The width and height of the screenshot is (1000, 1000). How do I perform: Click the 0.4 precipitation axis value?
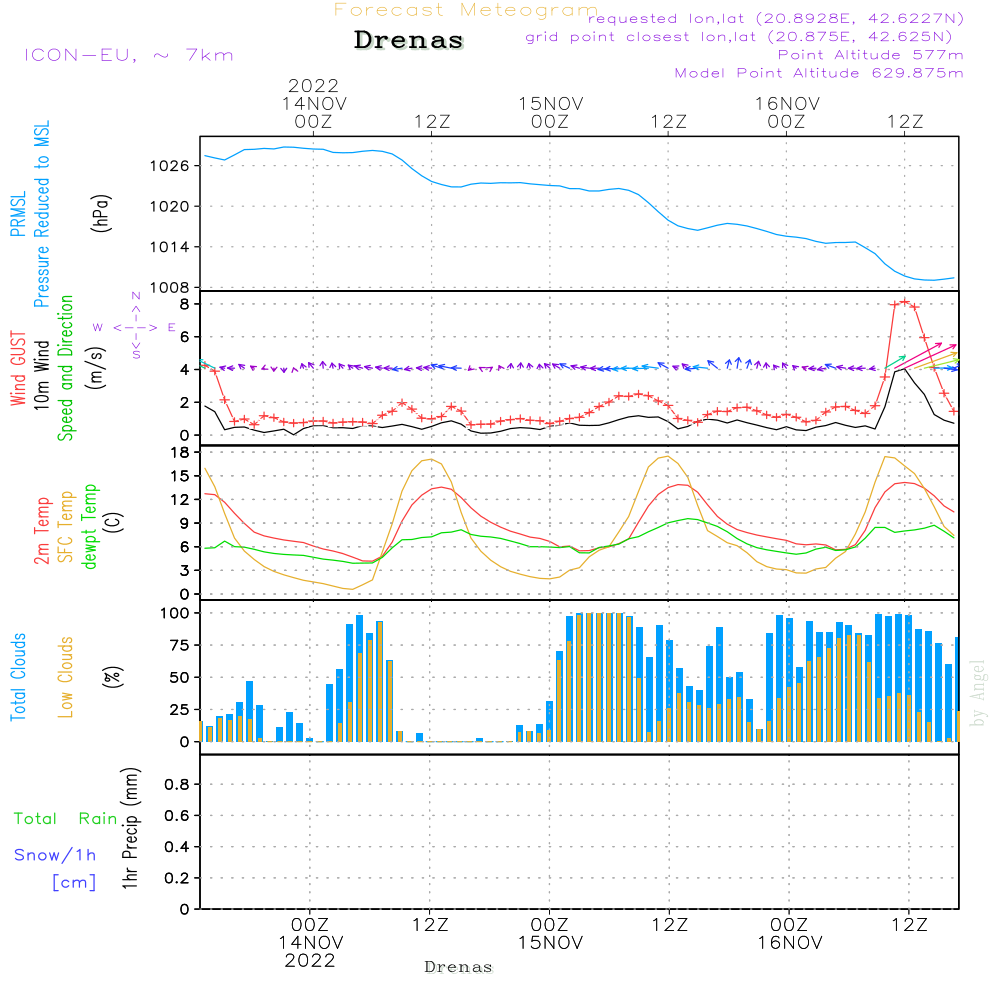[177, 848]
